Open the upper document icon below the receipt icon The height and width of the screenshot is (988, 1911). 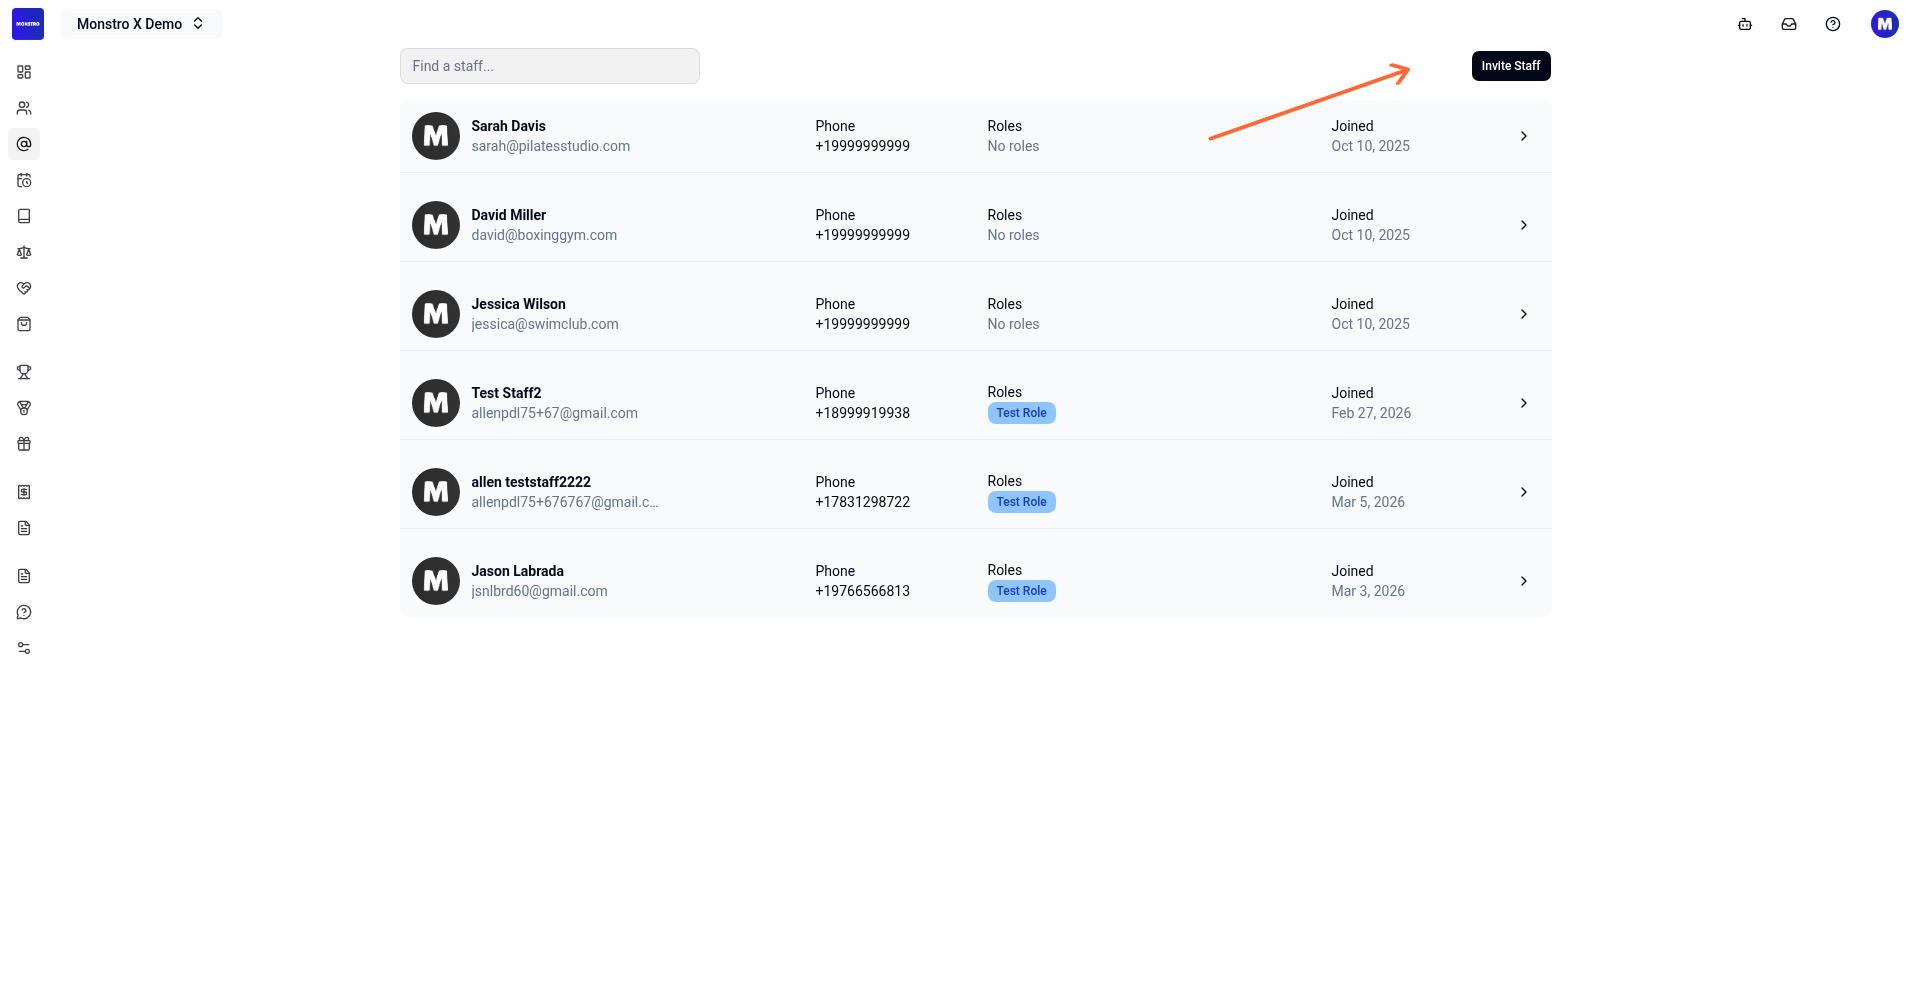(x=24, y=528)
